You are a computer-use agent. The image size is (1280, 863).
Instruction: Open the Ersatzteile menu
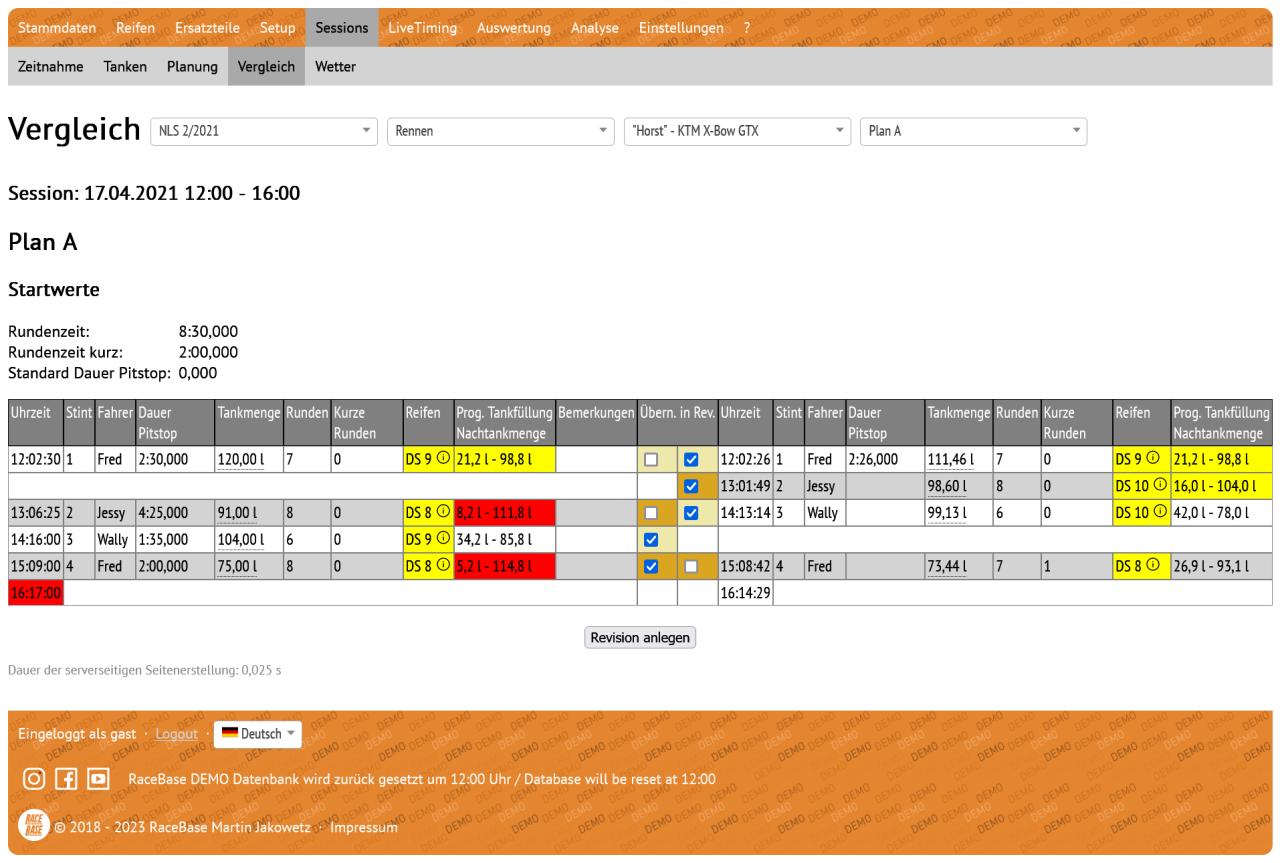(x=207, y=28)
